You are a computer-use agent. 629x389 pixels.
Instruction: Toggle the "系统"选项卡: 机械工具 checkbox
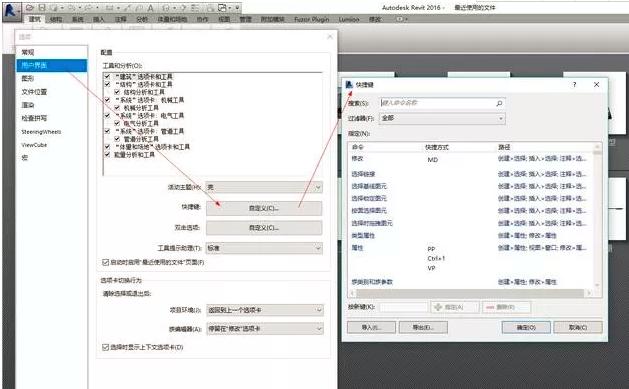click(107, 100)
